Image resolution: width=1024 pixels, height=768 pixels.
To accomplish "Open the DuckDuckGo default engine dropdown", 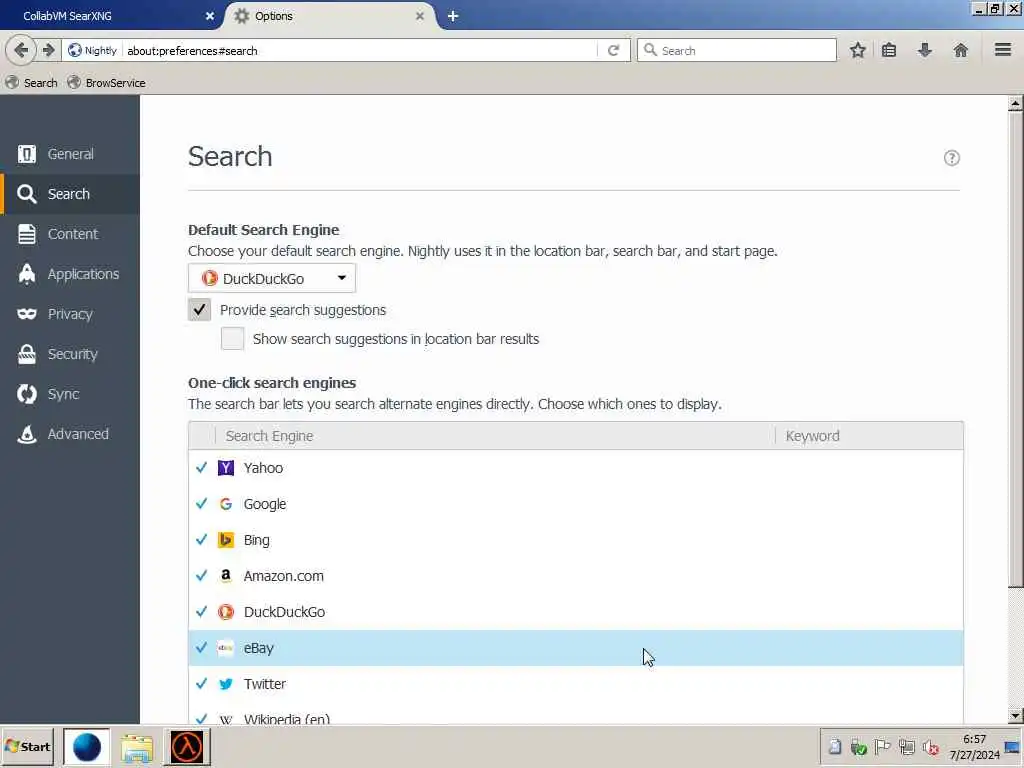I will (x=272, y=278).
